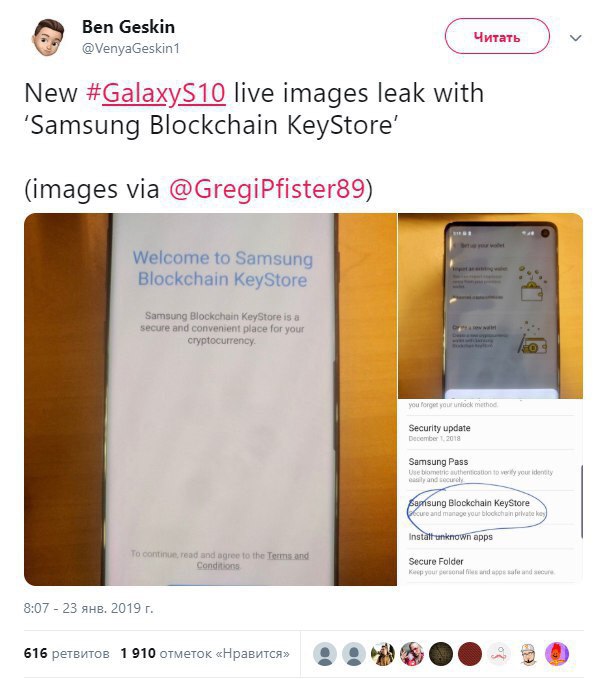This screenshot has width=603, height=679.
Task: Open the settings list screenshot with circled KeyStore
Action: tap(490, 493)
